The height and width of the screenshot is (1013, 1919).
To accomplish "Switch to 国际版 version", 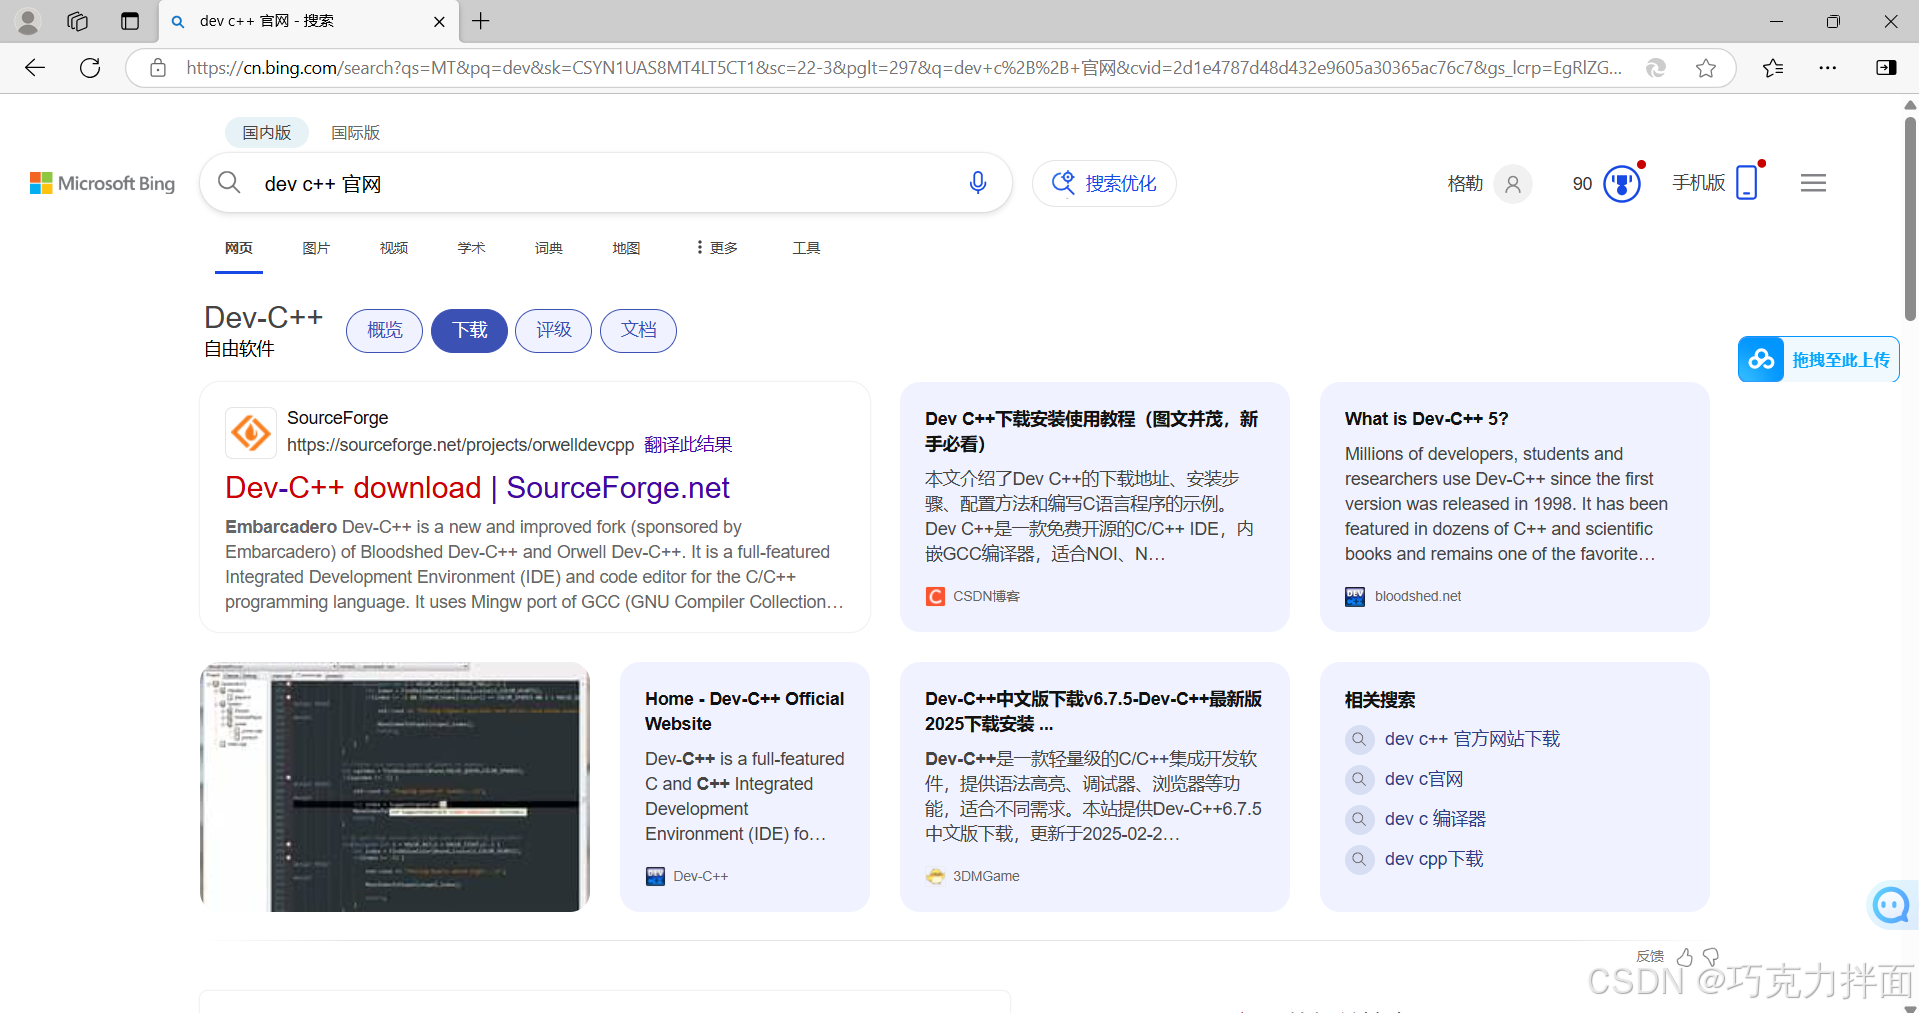I will tap(355, 132).
